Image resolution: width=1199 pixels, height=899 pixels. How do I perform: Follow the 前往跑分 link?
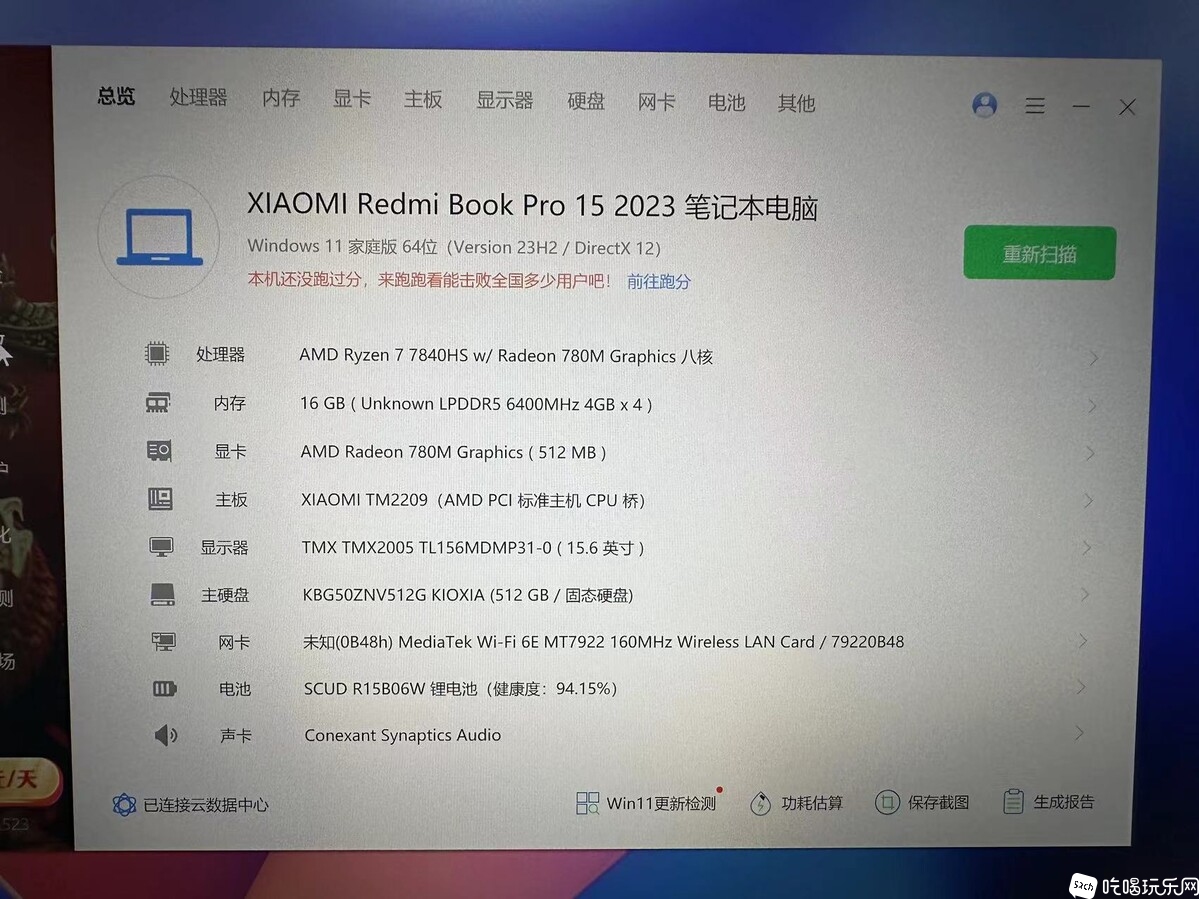pyautogui.click(x=658, y=281)
